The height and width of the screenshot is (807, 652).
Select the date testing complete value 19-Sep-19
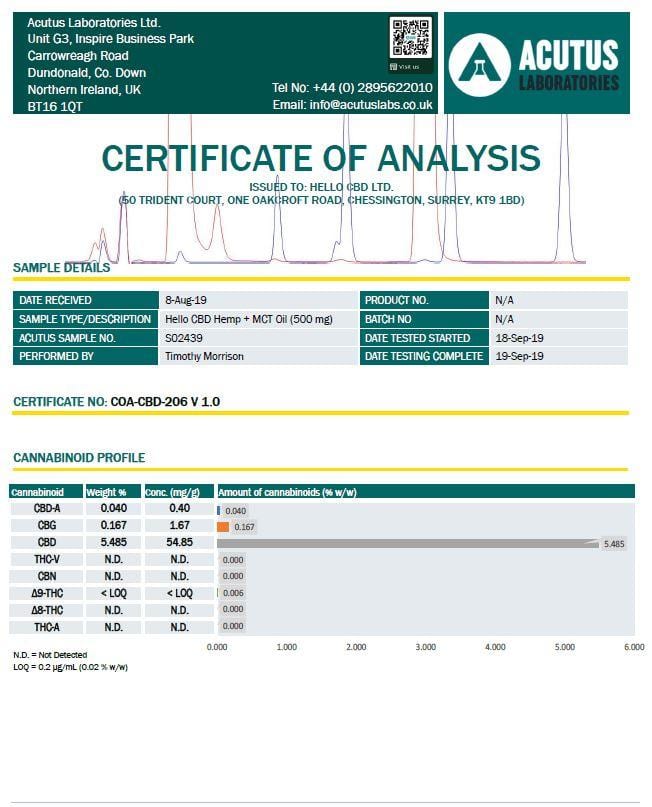519,356
